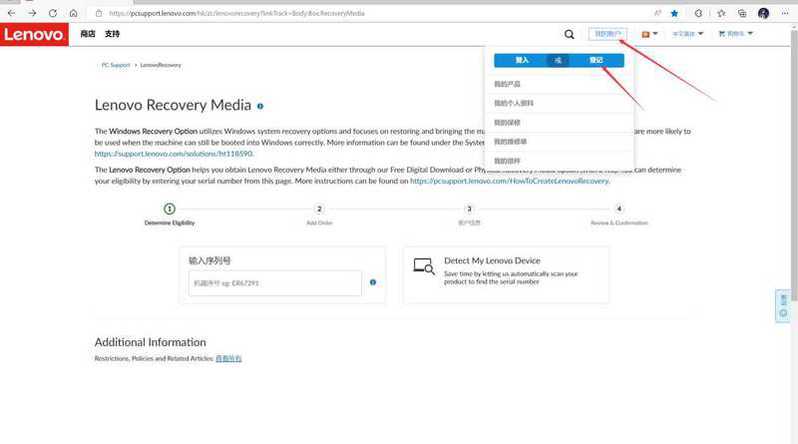Viewport: 798px width, 444px height.
Task: Open the browser profile avatar
Action: pos(763,13)
